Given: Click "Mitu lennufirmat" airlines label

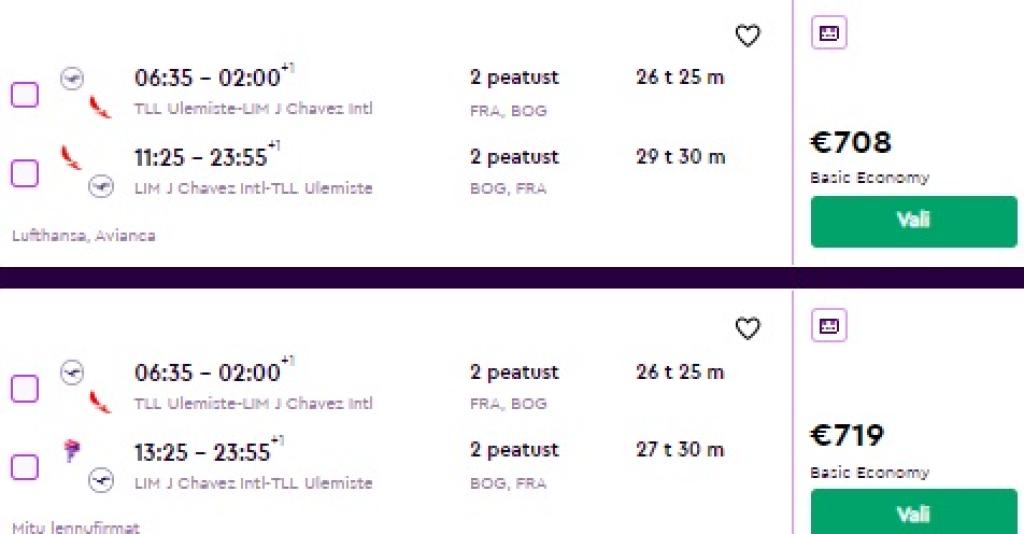Looking at the screenshot, I should tap(76, 527).
